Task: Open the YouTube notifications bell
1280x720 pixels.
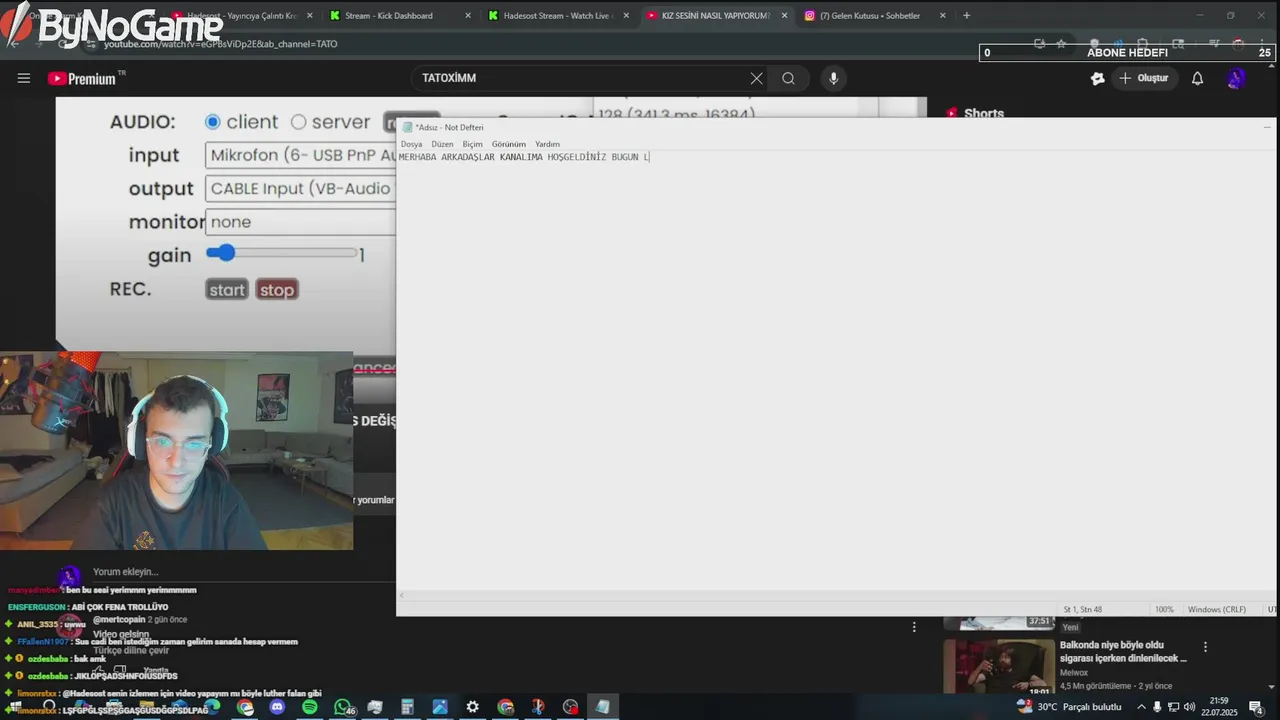Action: point(1197,78)
